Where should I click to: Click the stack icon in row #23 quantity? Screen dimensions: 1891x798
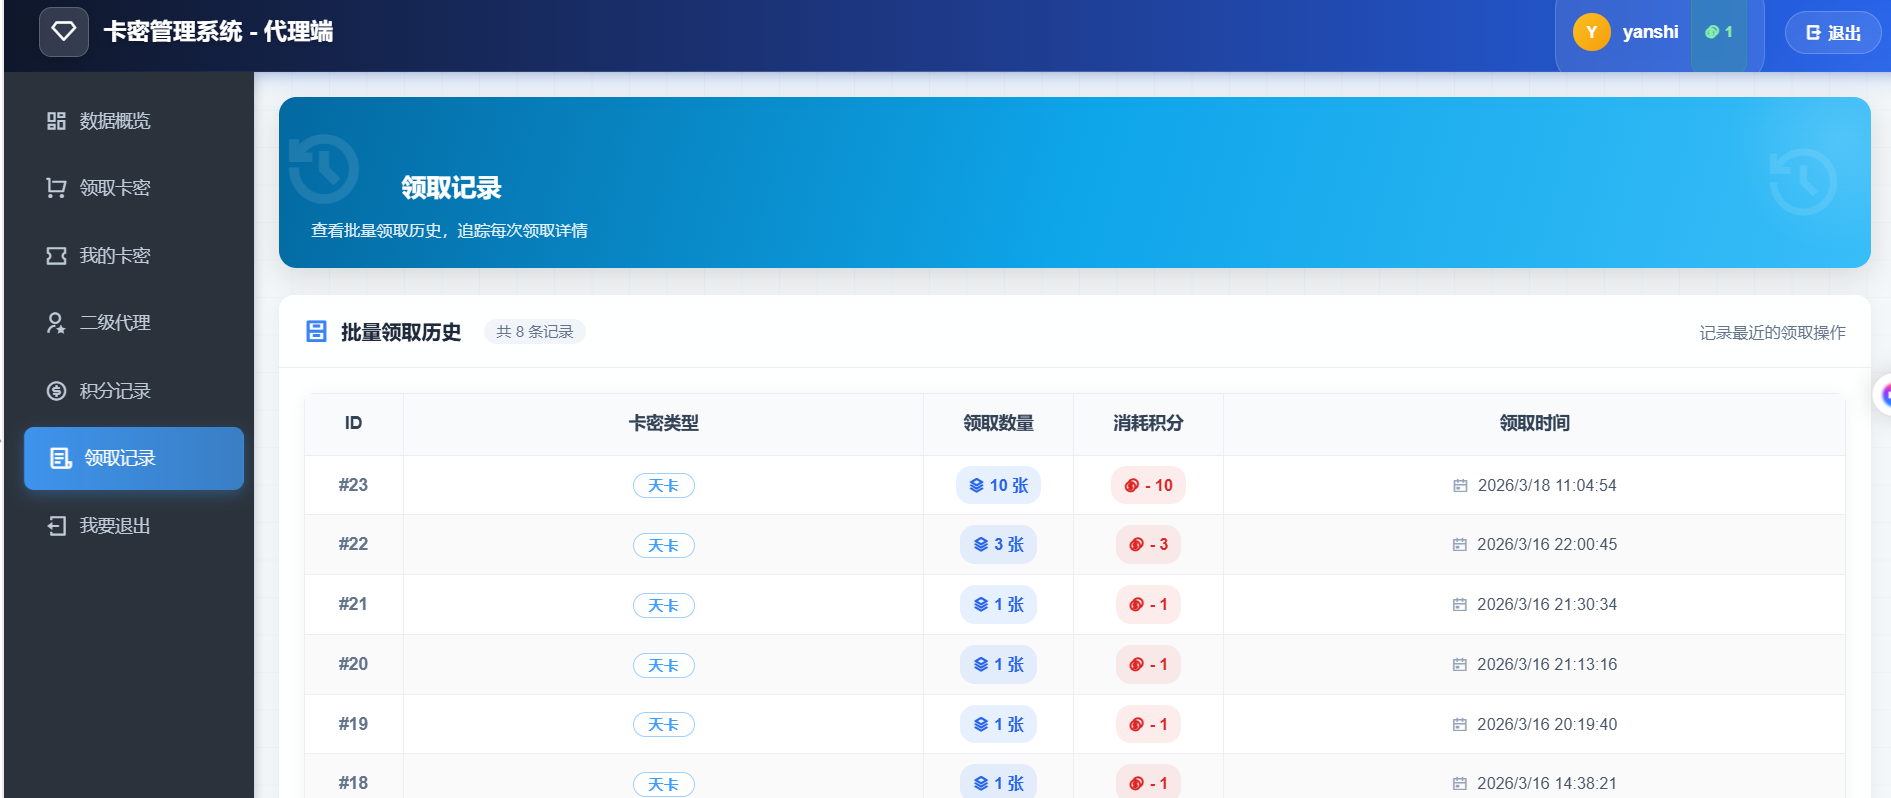977,486
